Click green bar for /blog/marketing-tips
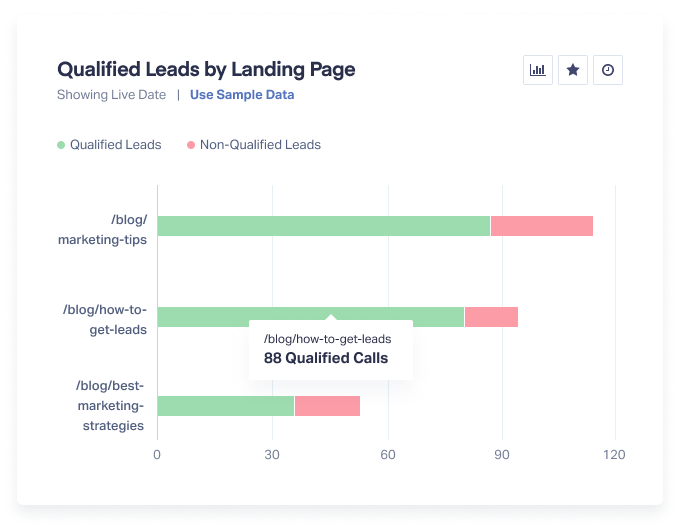 click(324, 226)
